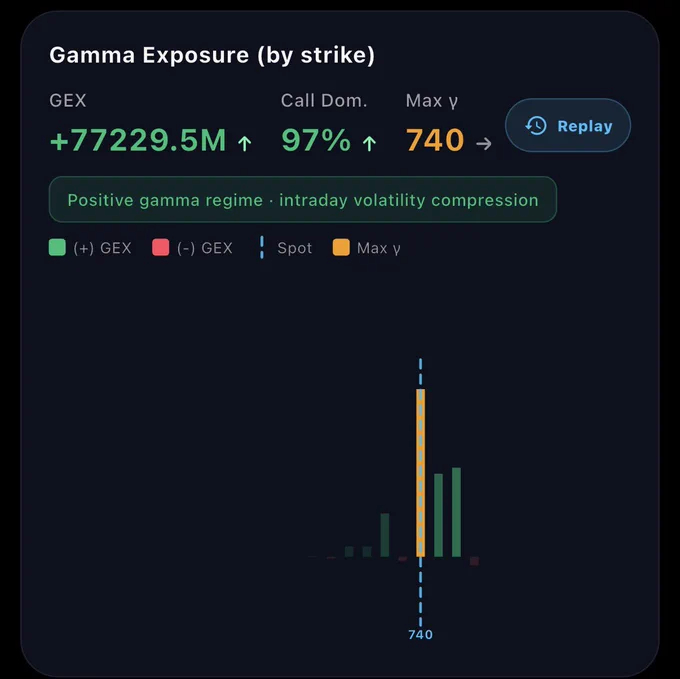Click the green bar immediately right of orange bar
Screen dimensions: 680x679
(x=438, y=515)
